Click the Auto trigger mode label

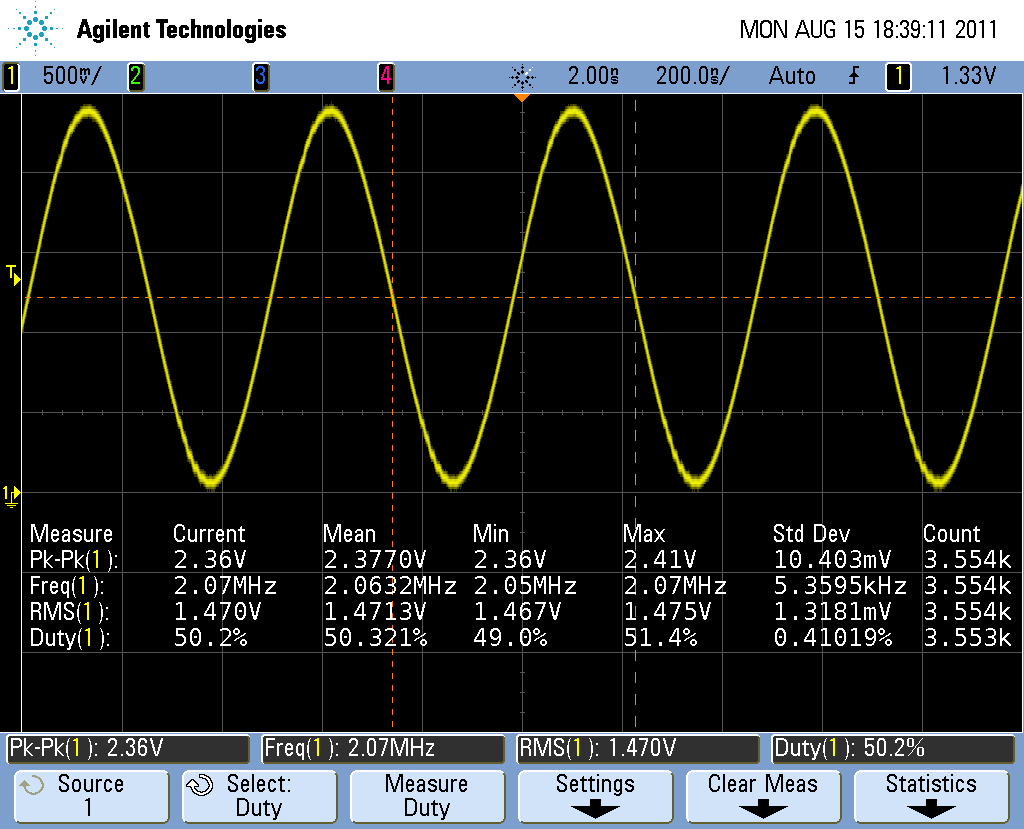(x=792, y=76)
